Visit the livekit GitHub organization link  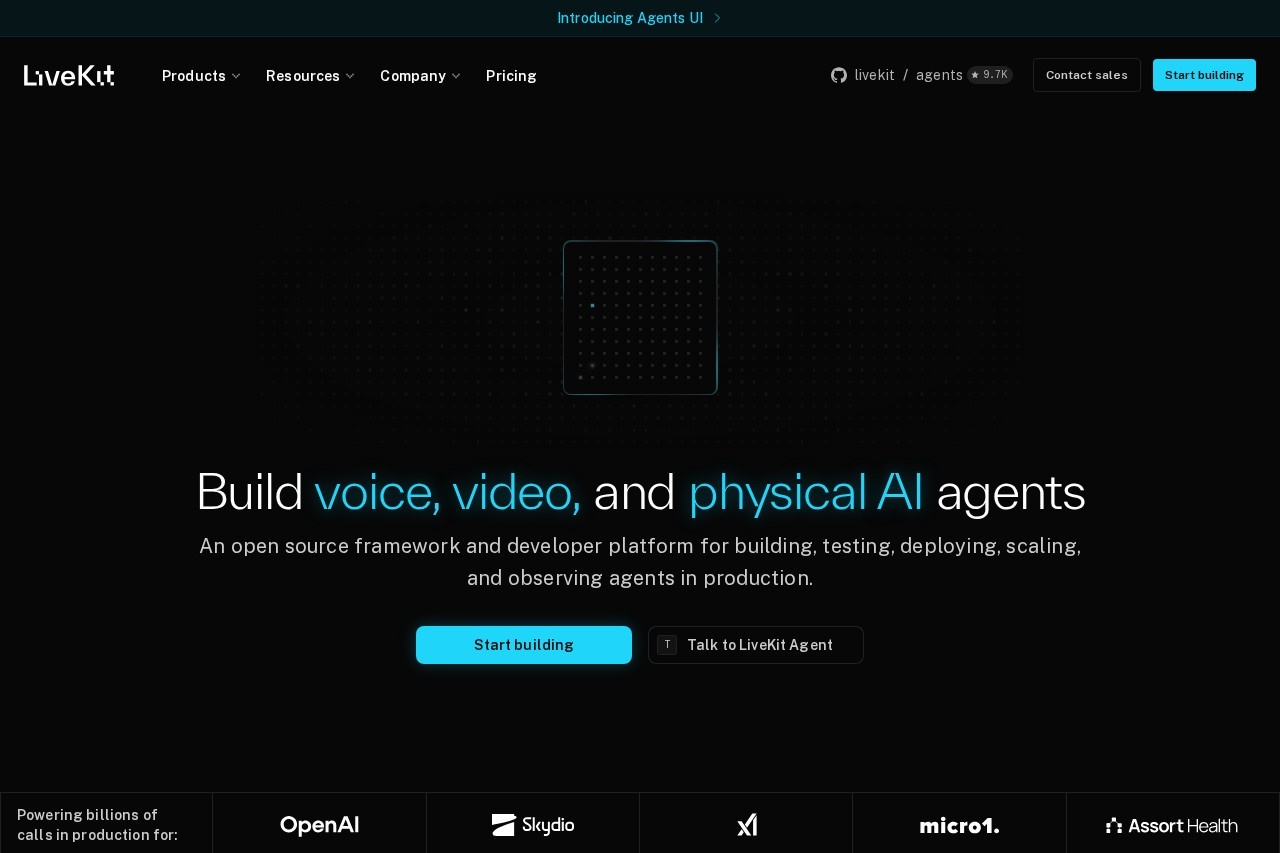click(874, 75)
